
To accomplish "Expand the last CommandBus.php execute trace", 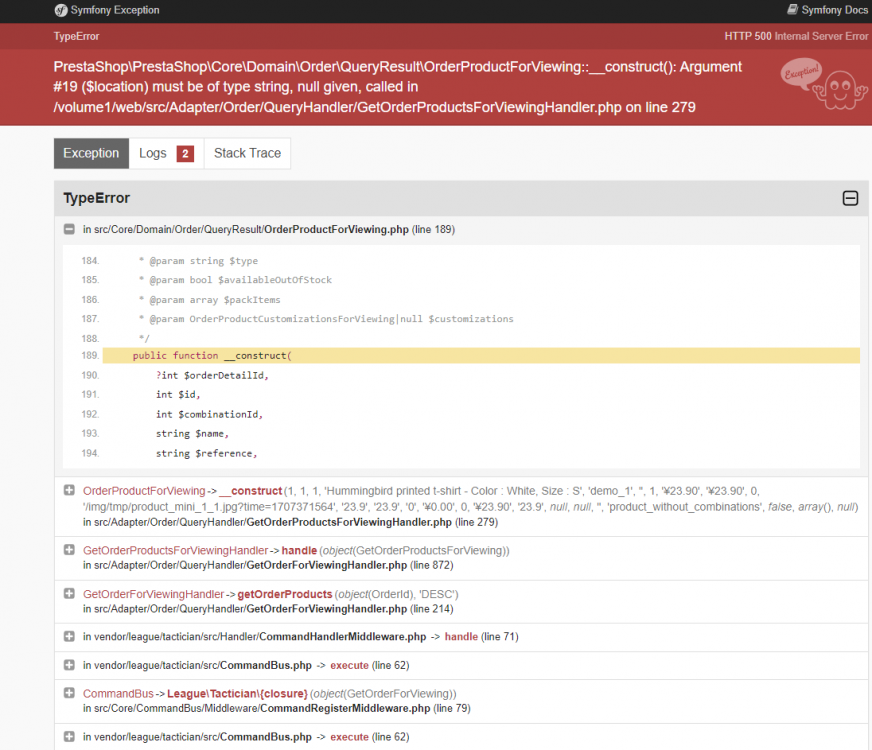I will [x=69, y=736].
